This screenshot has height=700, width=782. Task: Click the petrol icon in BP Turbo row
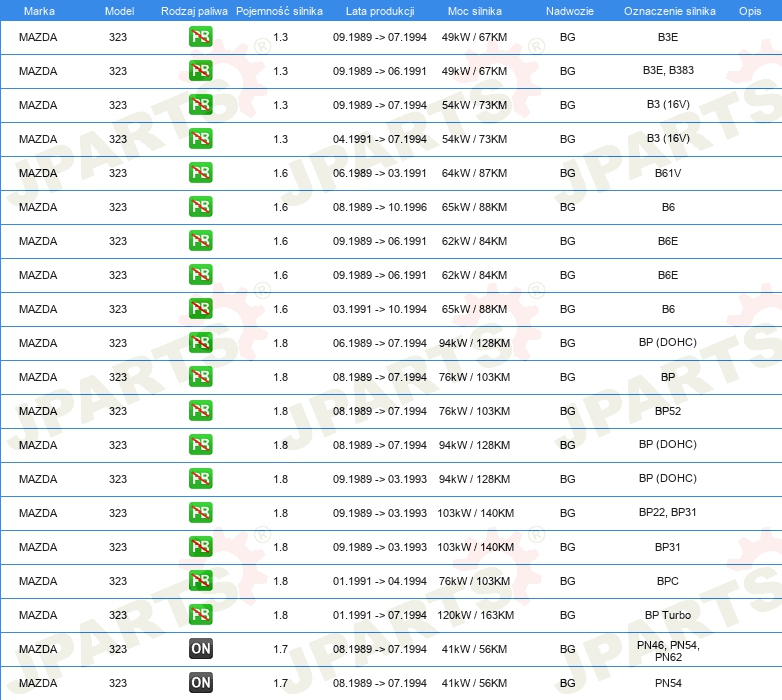click(200, 615)
